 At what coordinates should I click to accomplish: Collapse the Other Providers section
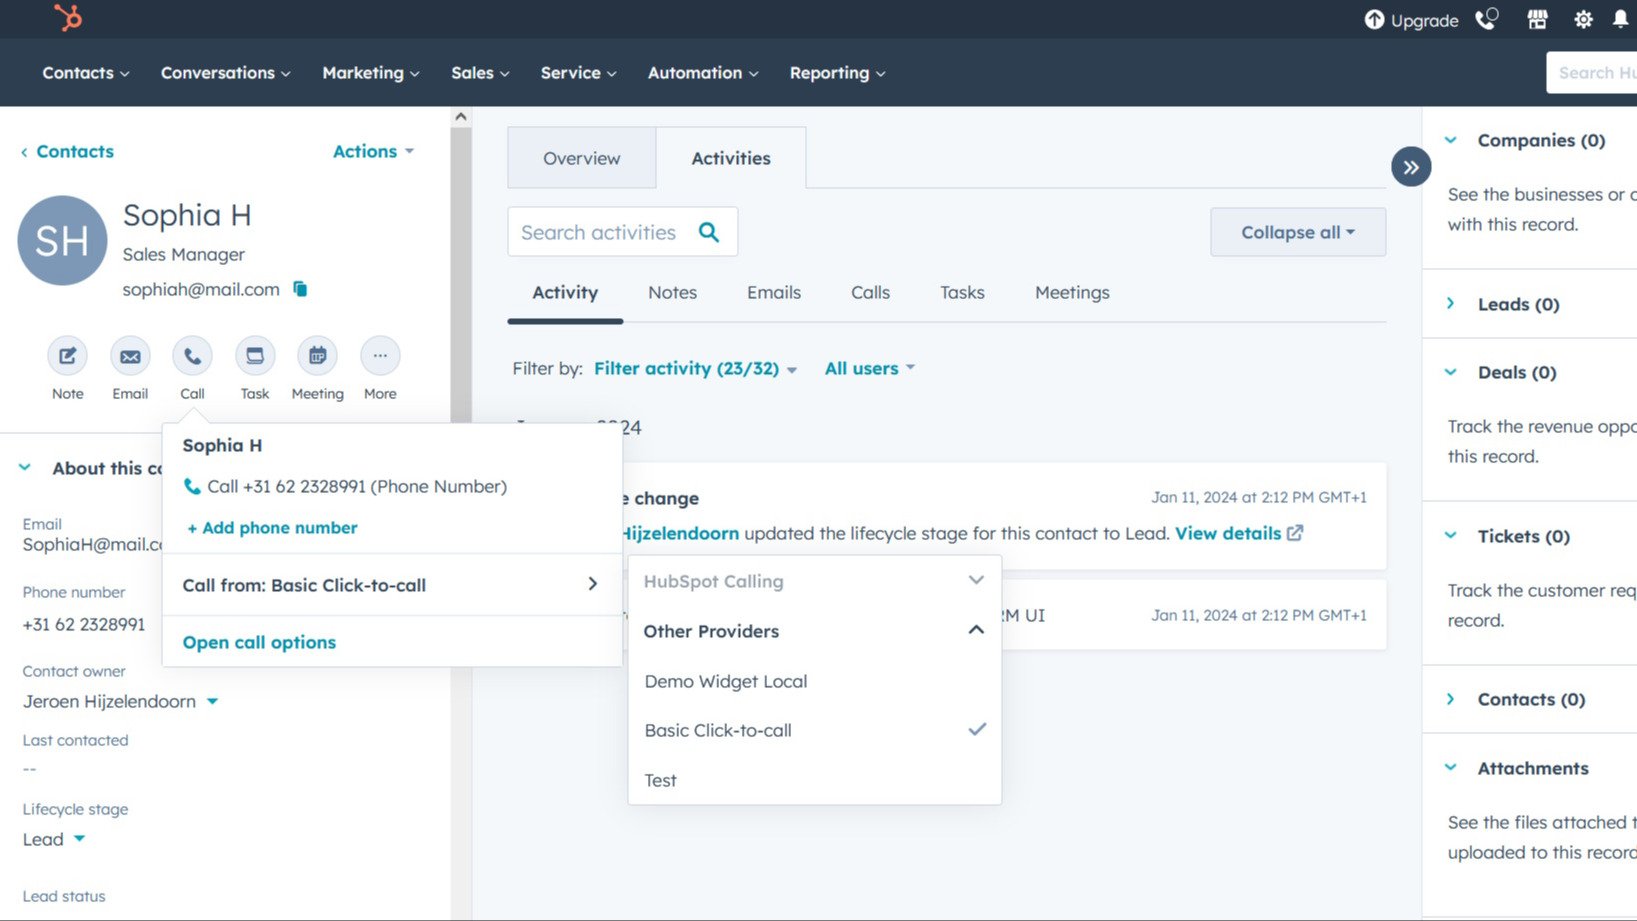click(x=976, y=630)
